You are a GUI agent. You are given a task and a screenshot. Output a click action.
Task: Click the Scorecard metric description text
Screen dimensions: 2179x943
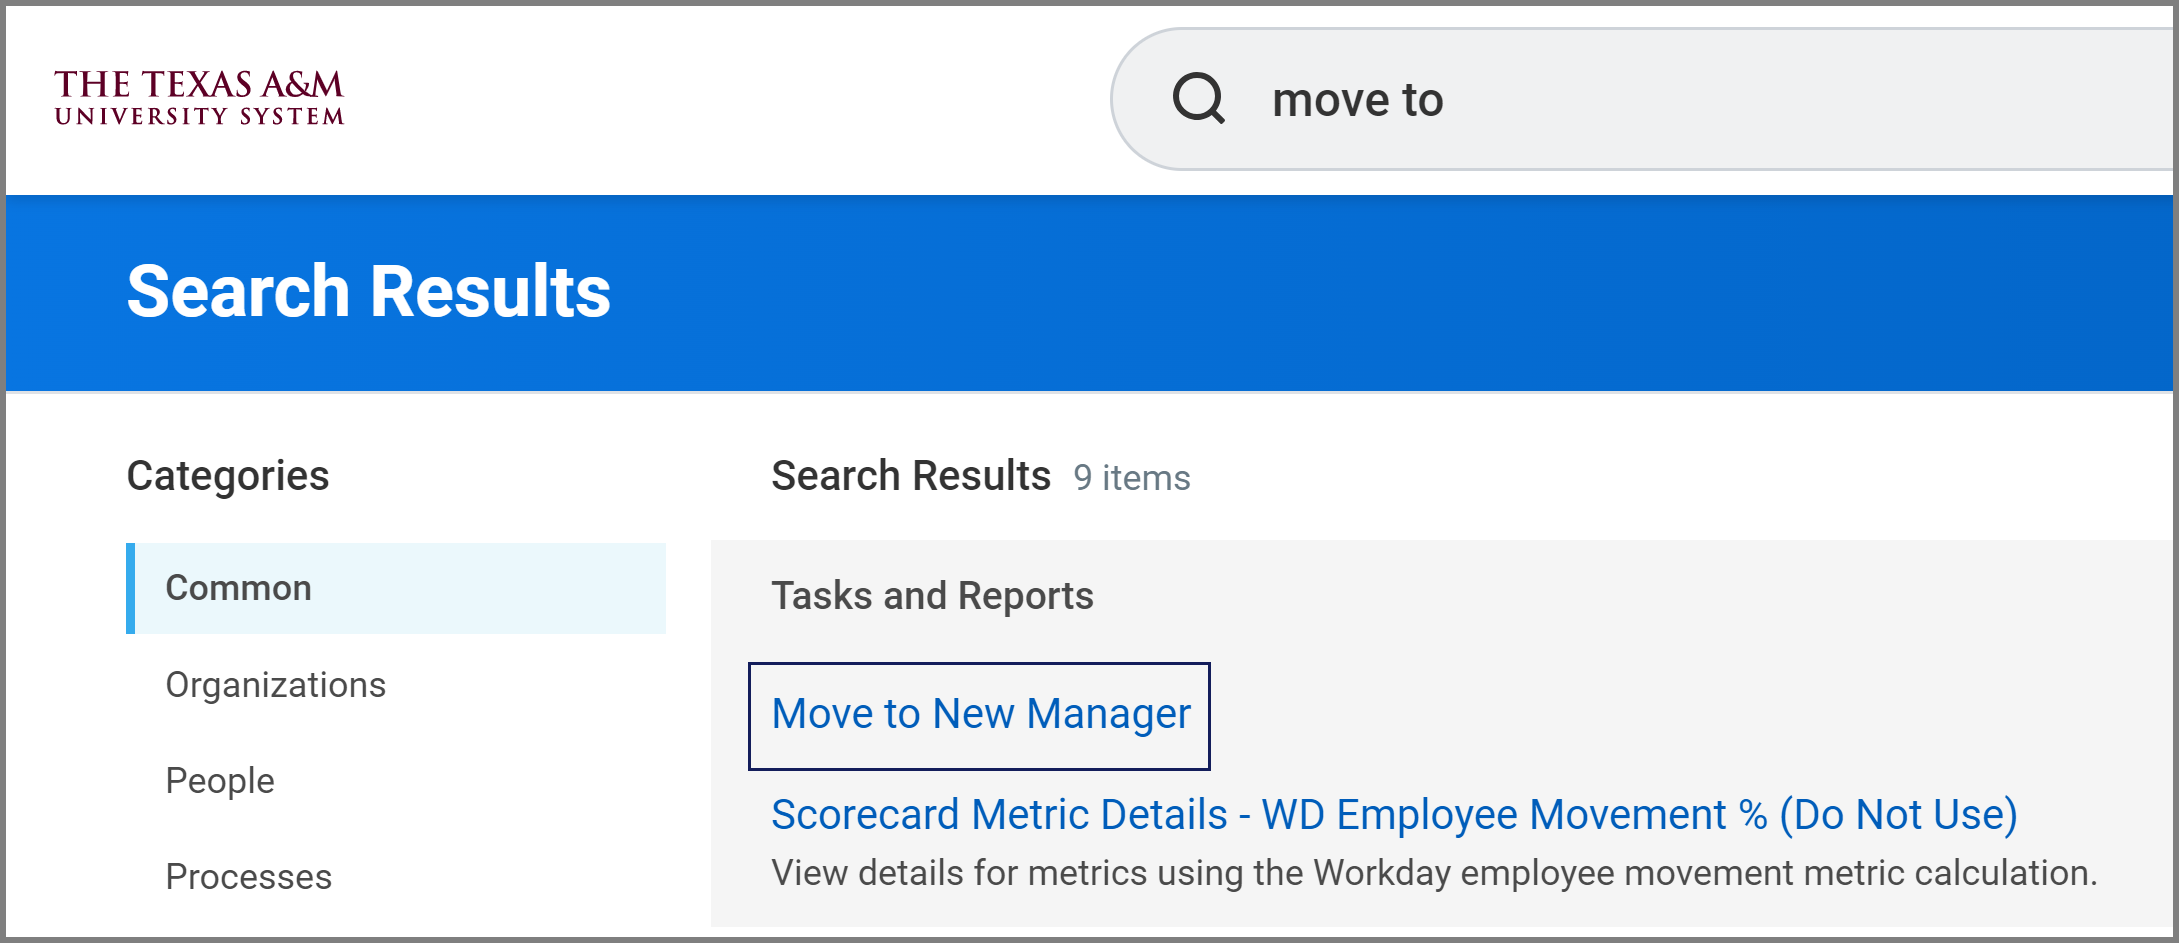[1433, 873]
